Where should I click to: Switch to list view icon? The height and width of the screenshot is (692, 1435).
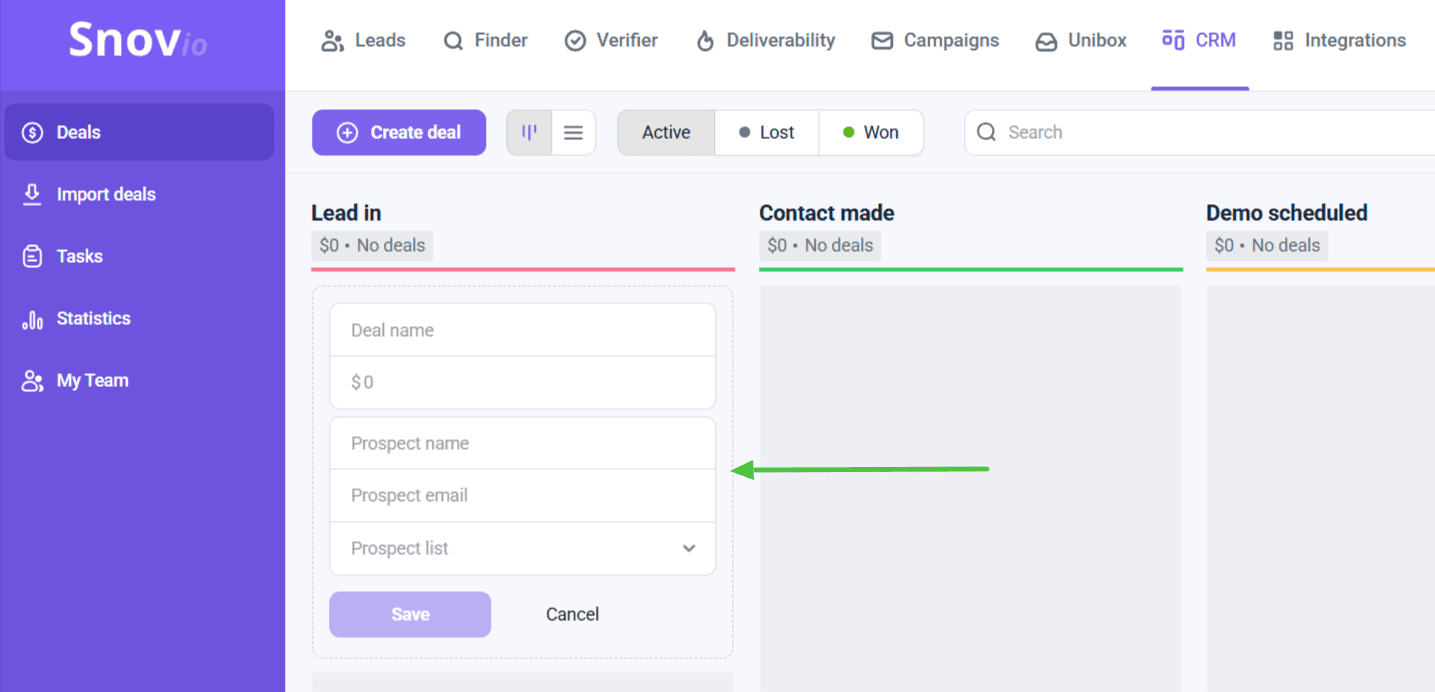point(573,132)
